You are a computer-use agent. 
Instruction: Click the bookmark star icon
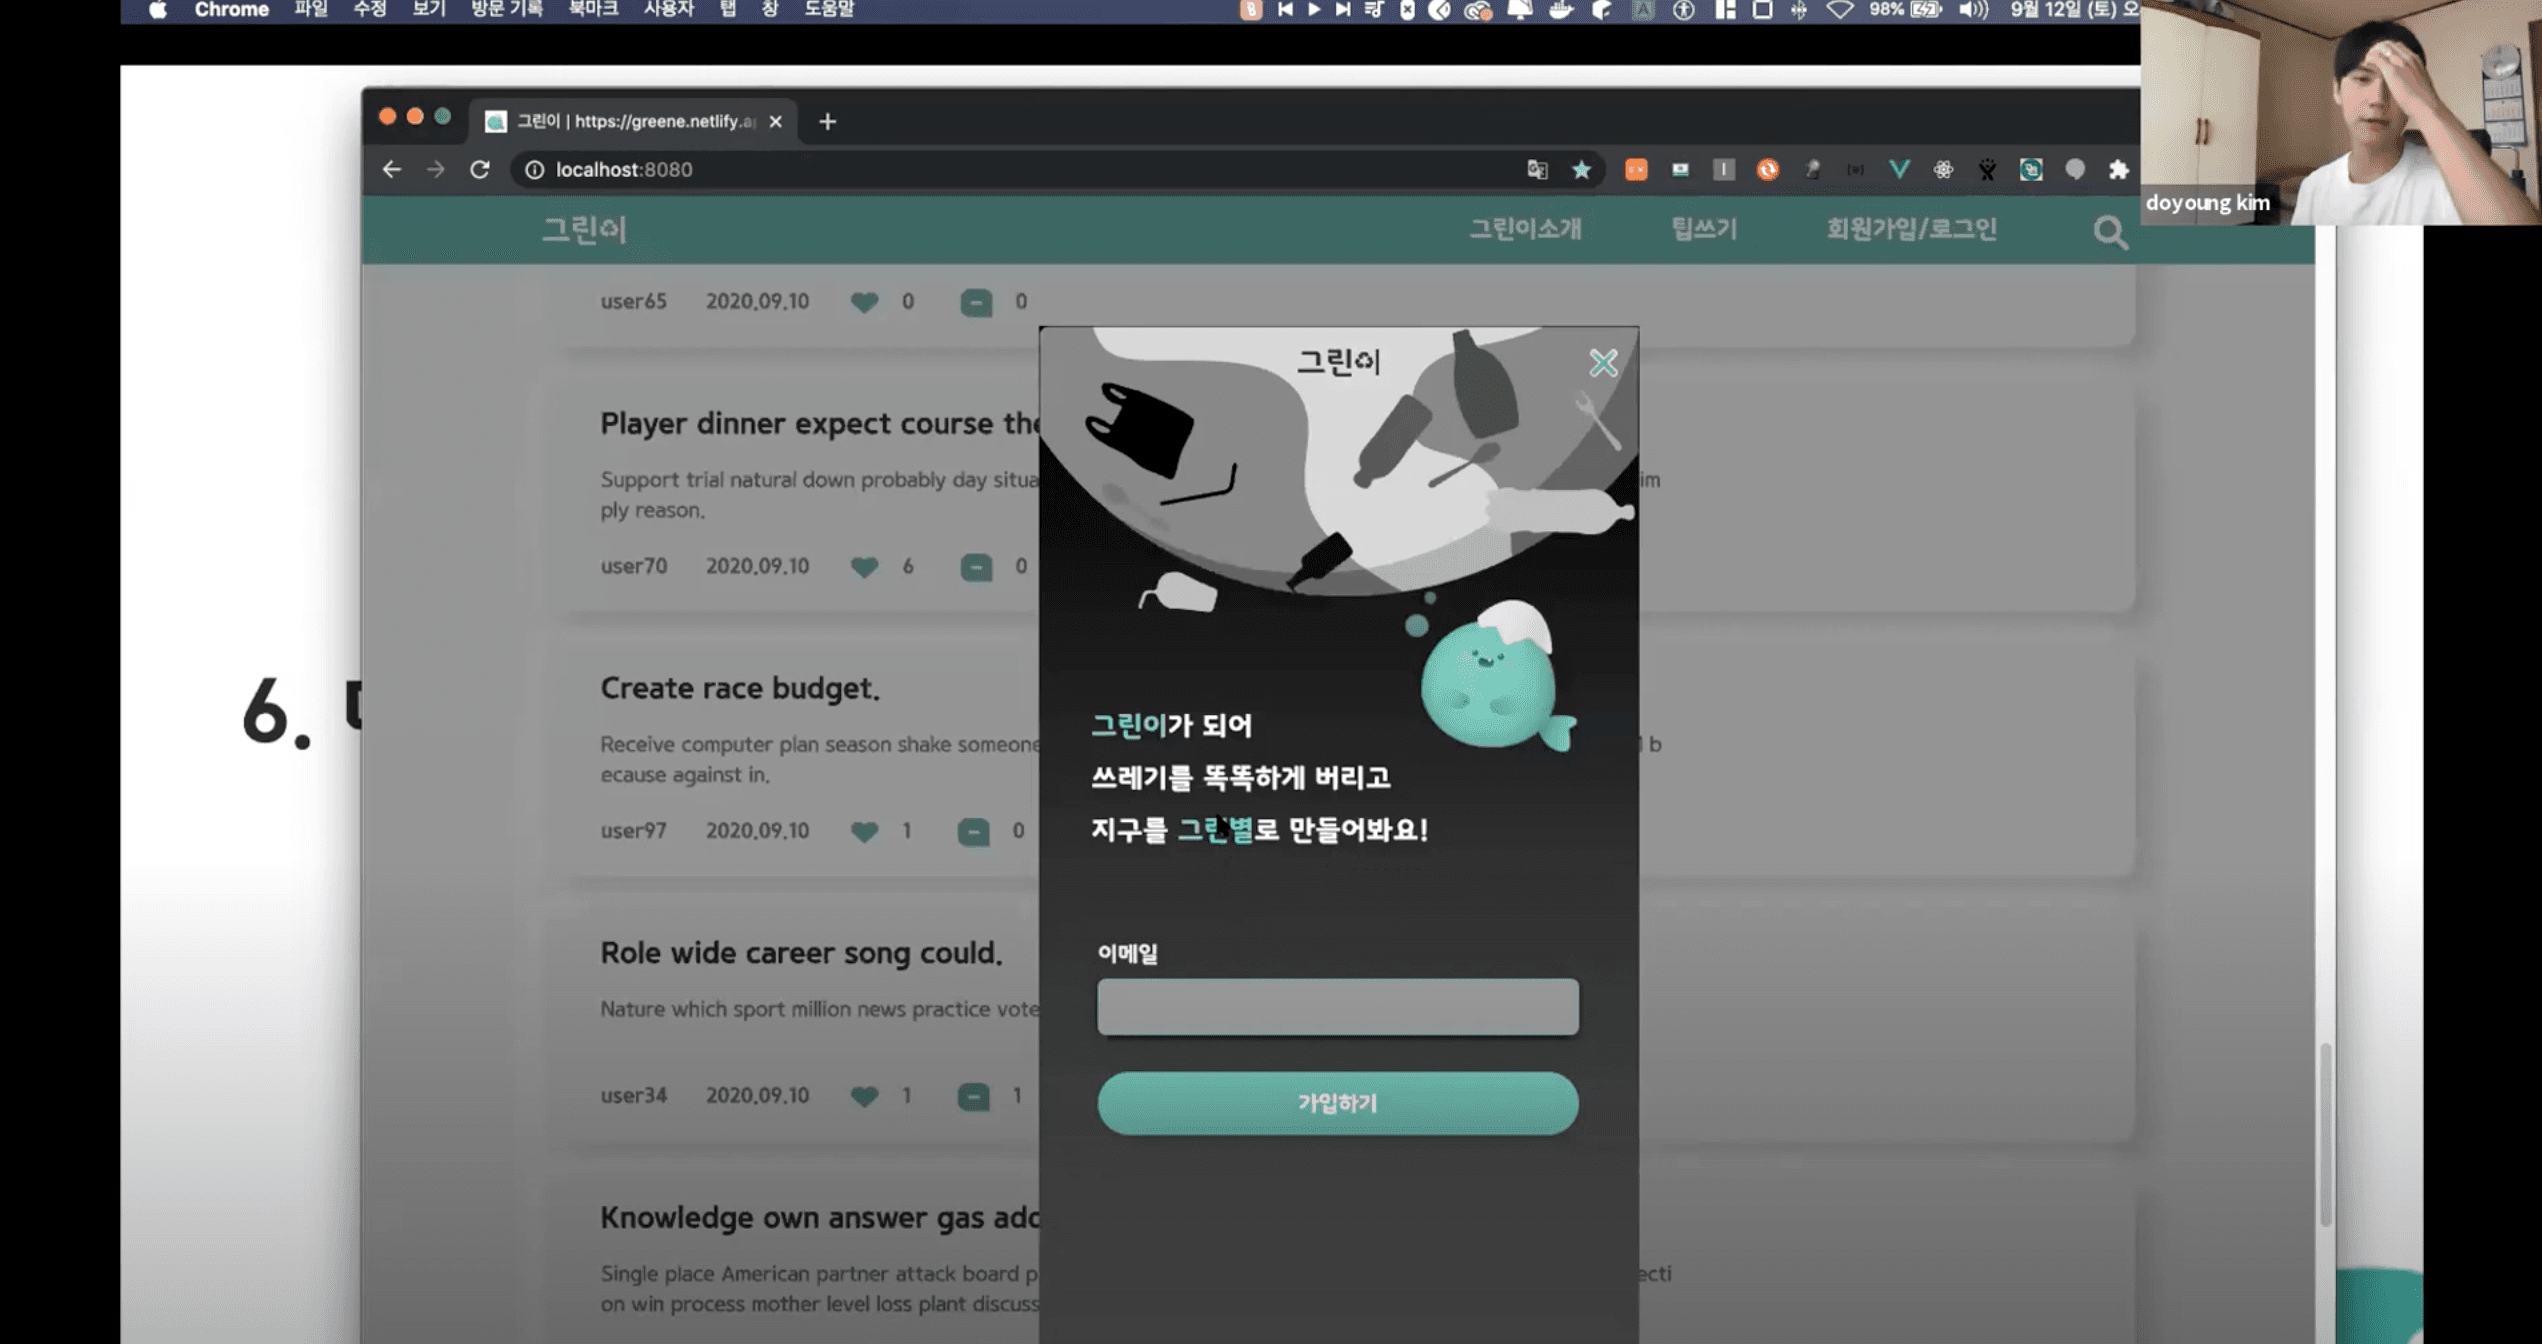click(x=1581, y=170)
